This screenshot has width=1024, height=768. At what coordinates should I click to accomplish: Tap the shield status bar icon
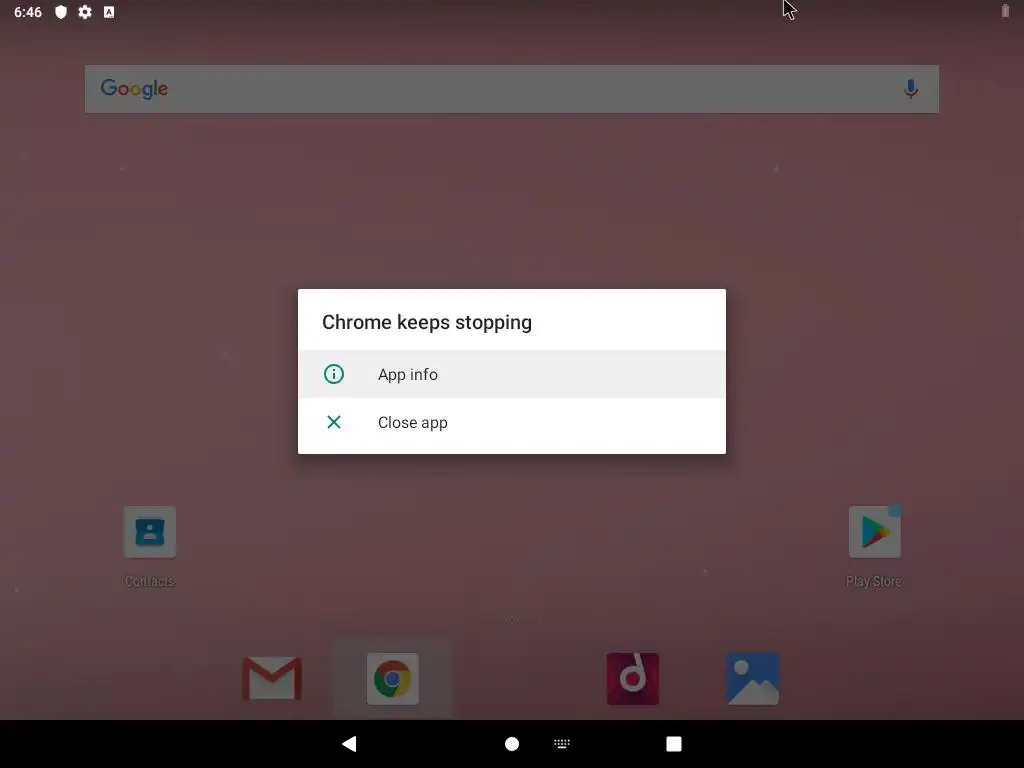point(61,12)
